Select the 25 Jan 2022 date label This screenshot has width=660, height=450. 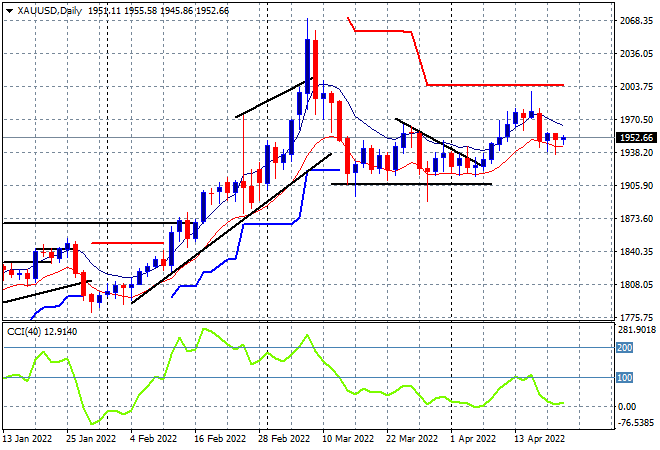click(91, 439)
